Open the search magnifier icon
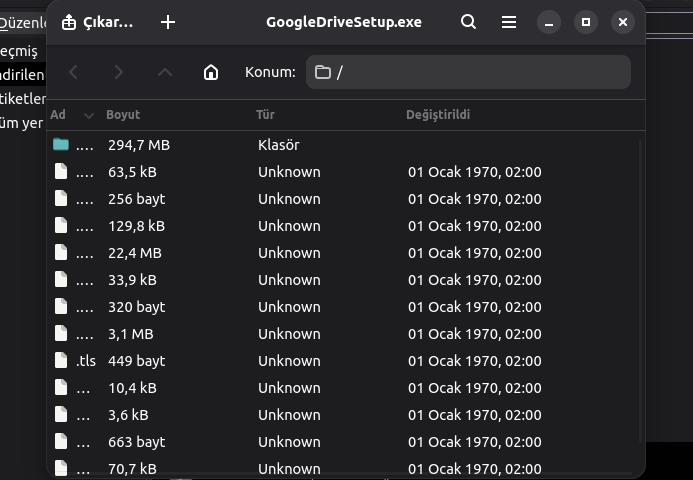693x480 pixels. [x=468, y=22]
